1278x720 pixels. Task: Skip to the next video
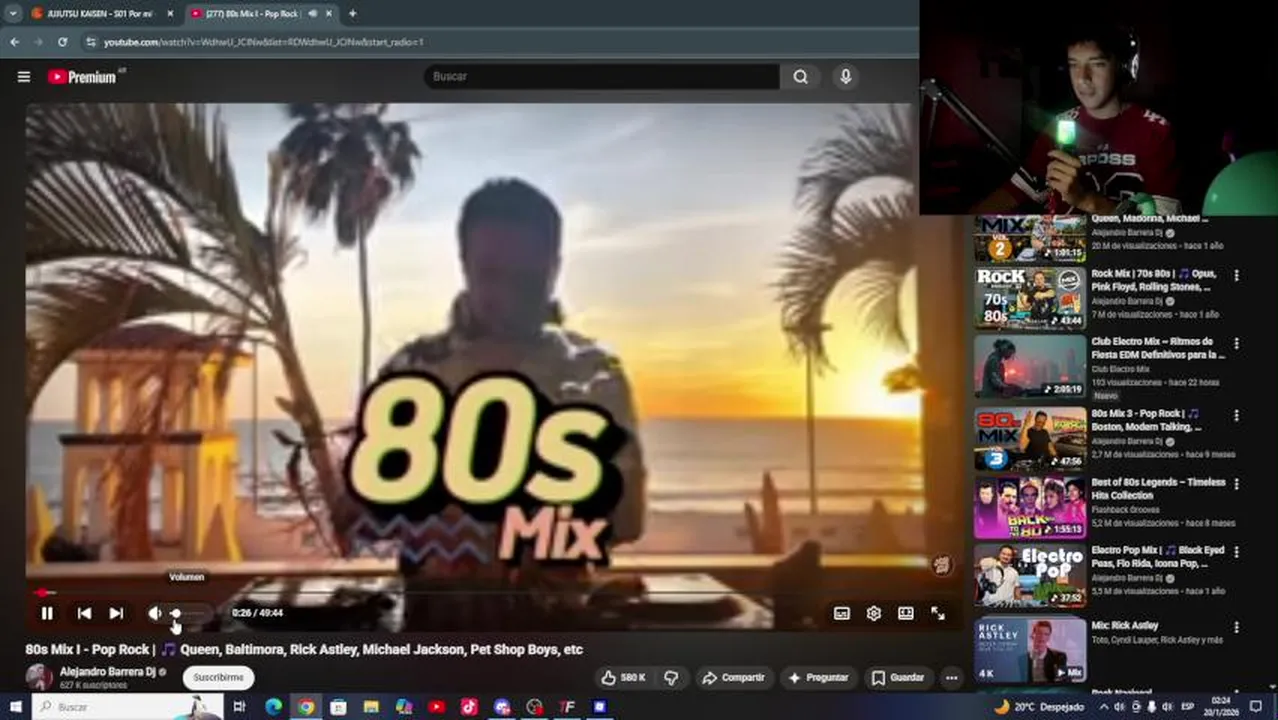(x=116, y=613)
